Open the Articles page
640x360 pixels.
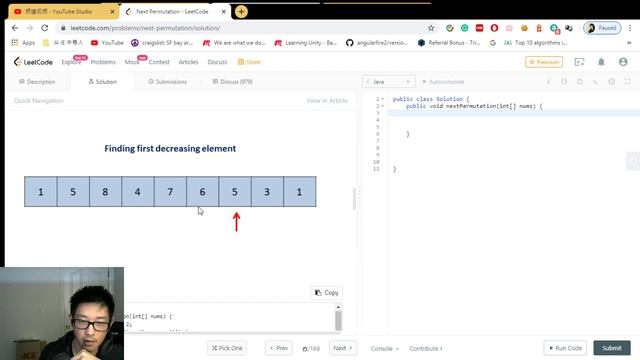[188, 62]
